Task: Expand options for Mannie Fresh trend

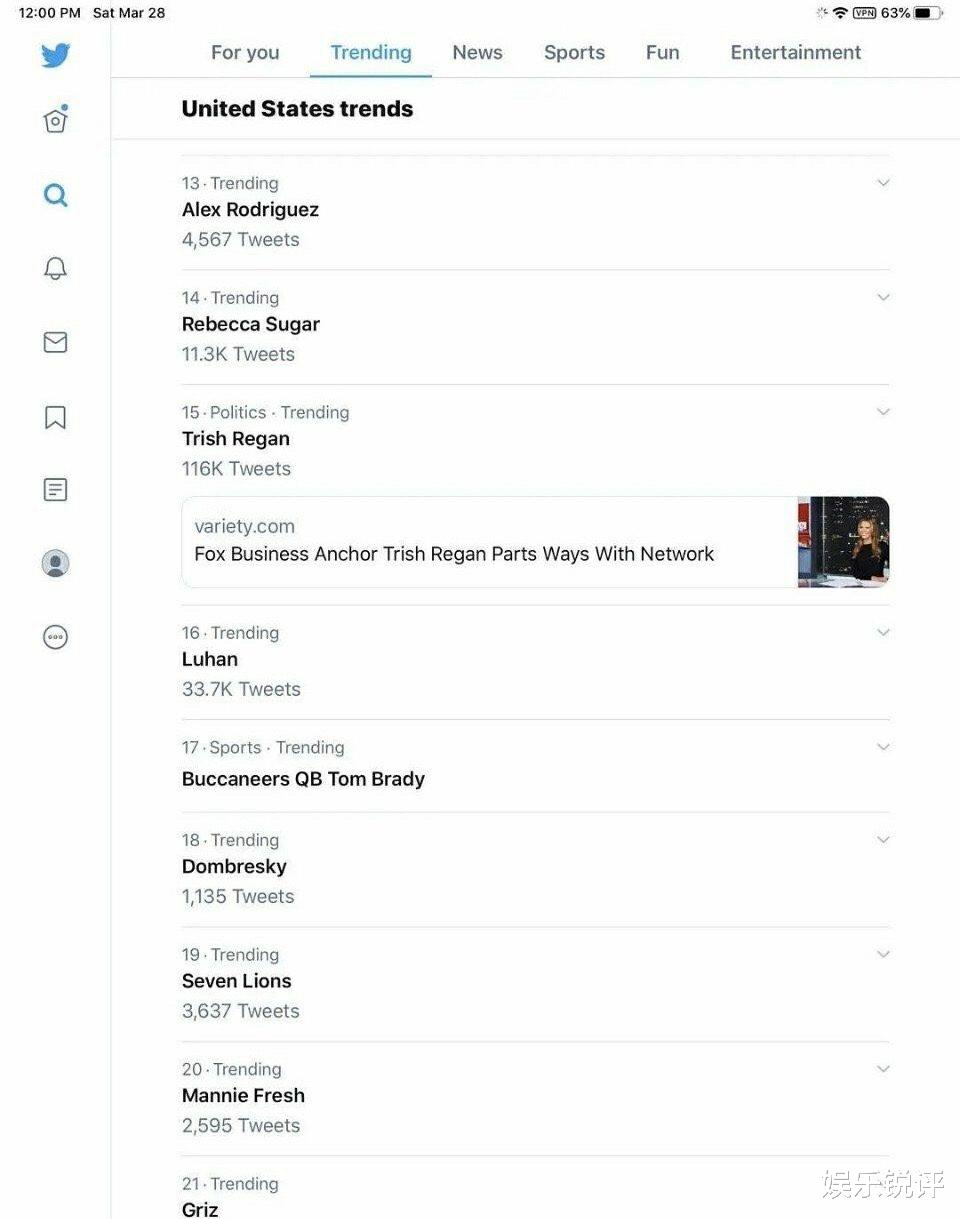Action: pos(883,1069)
